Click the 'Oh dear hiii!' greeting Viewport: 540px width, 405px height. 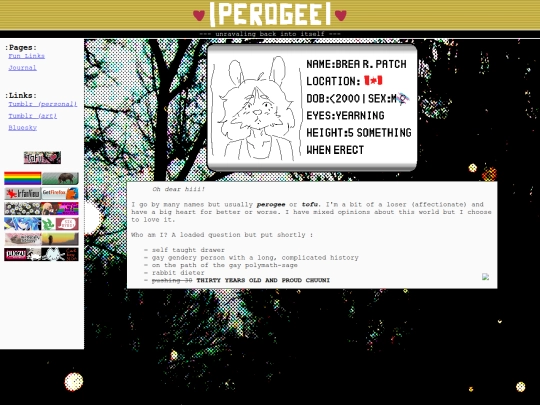click(x=178, y=189)
